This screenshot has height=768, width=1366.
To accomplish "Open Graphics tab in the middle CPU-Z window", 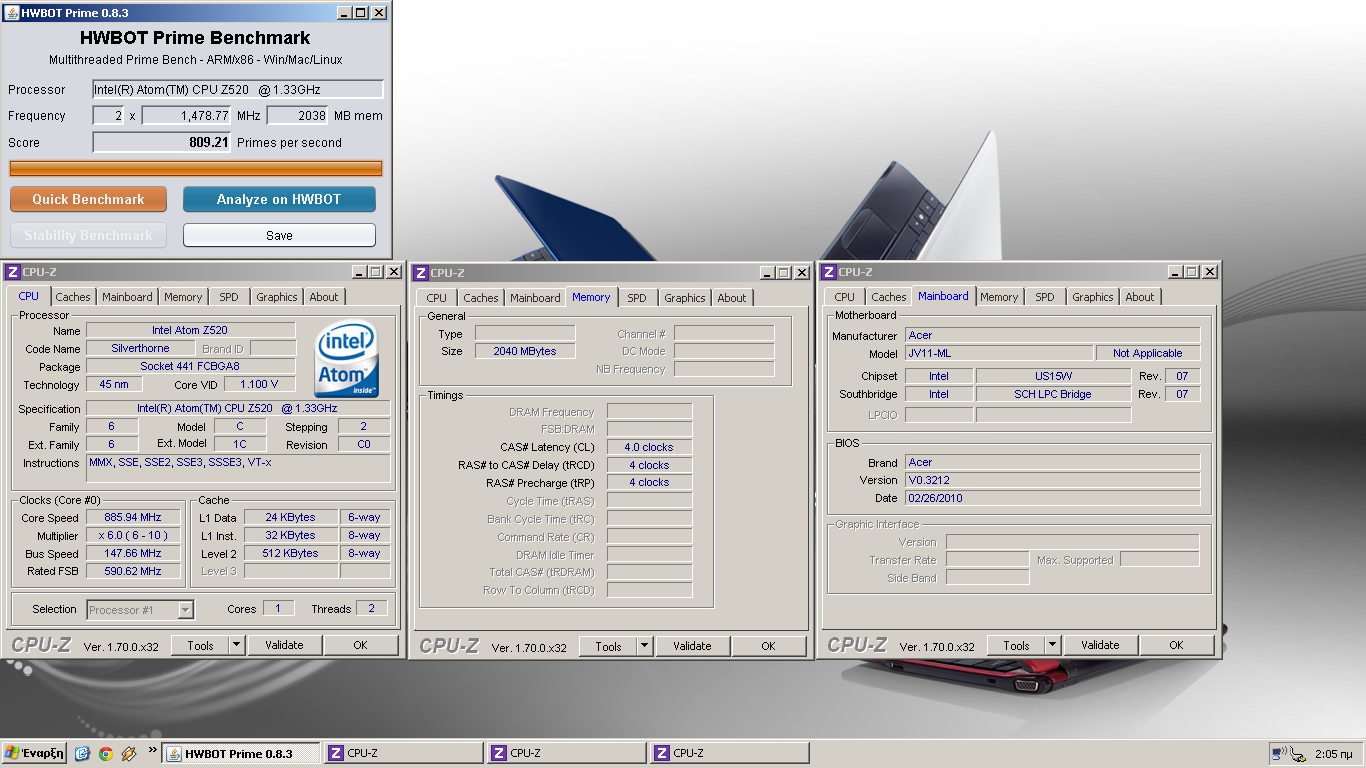I will [x=685, y=298].
